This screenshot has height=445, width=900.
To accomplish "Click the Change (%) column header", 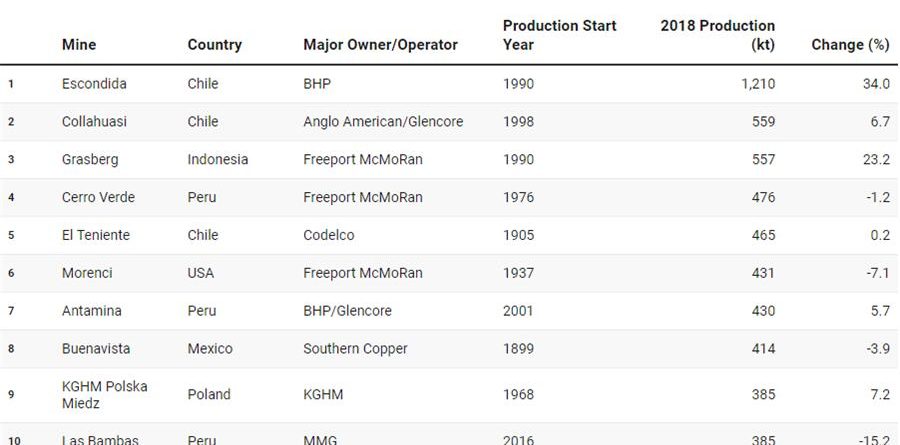I will click(x=850, y=45).
